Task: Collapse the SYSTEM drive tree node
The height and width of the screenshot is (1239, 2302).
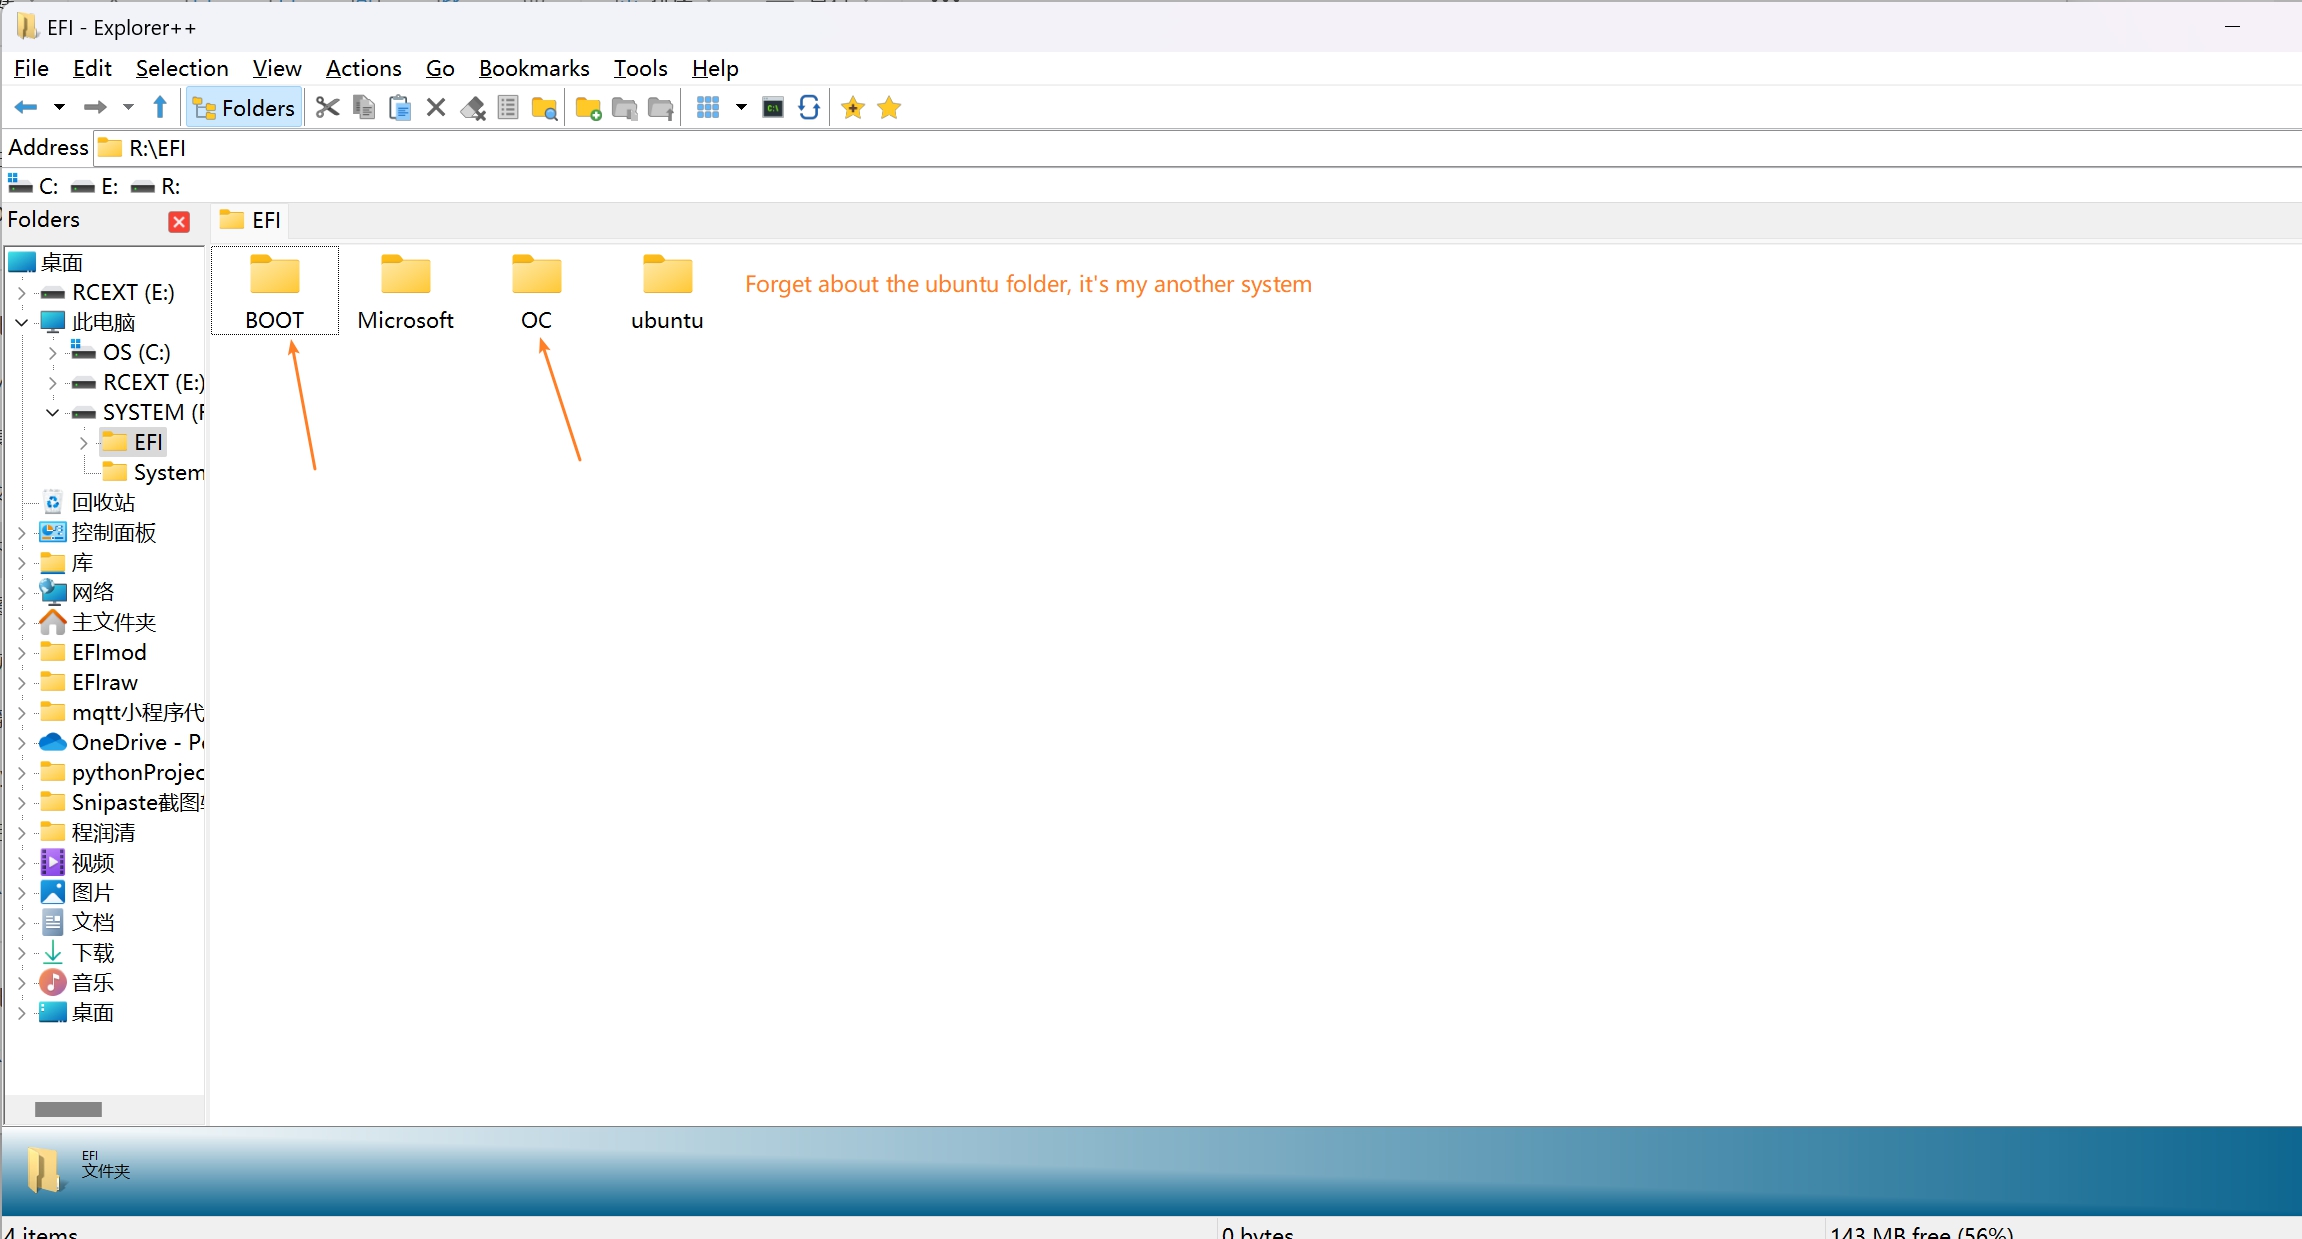Action: [52, 412]
